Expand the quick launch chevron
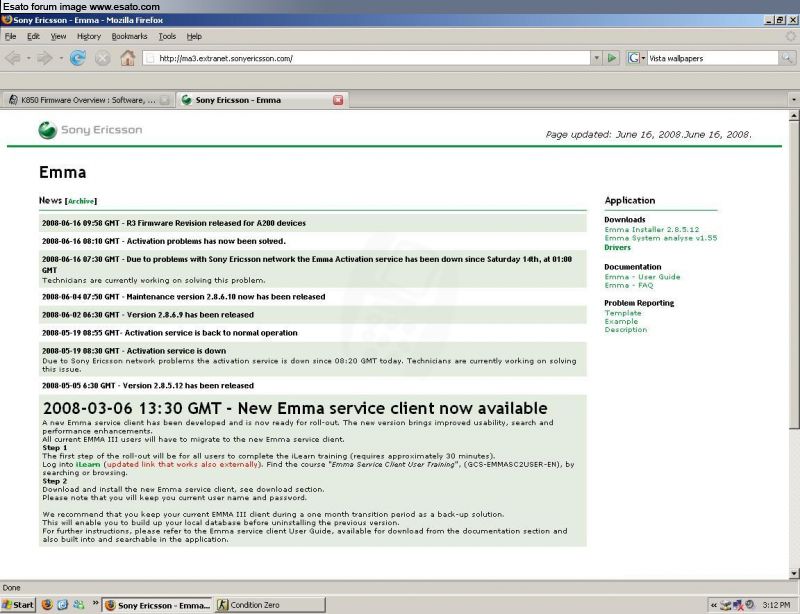 95,603
